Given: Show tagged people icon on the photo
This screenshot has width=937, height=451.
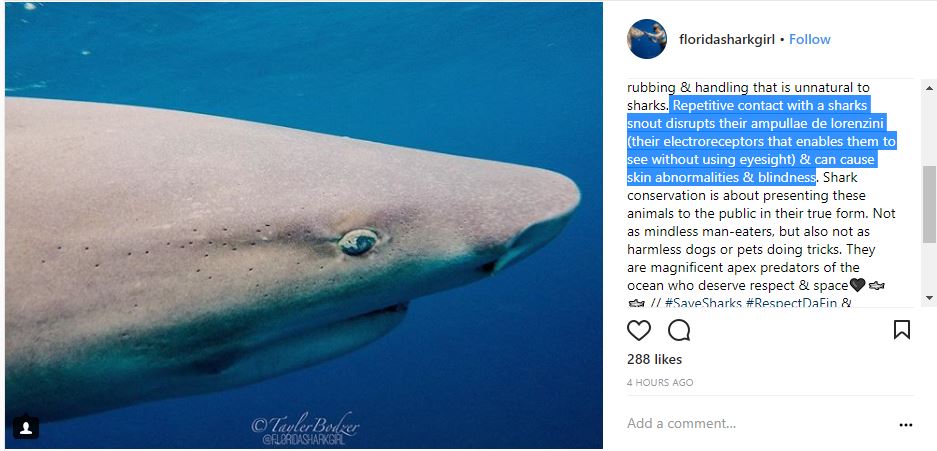Looking at the screenshot, I should point(27,427).
